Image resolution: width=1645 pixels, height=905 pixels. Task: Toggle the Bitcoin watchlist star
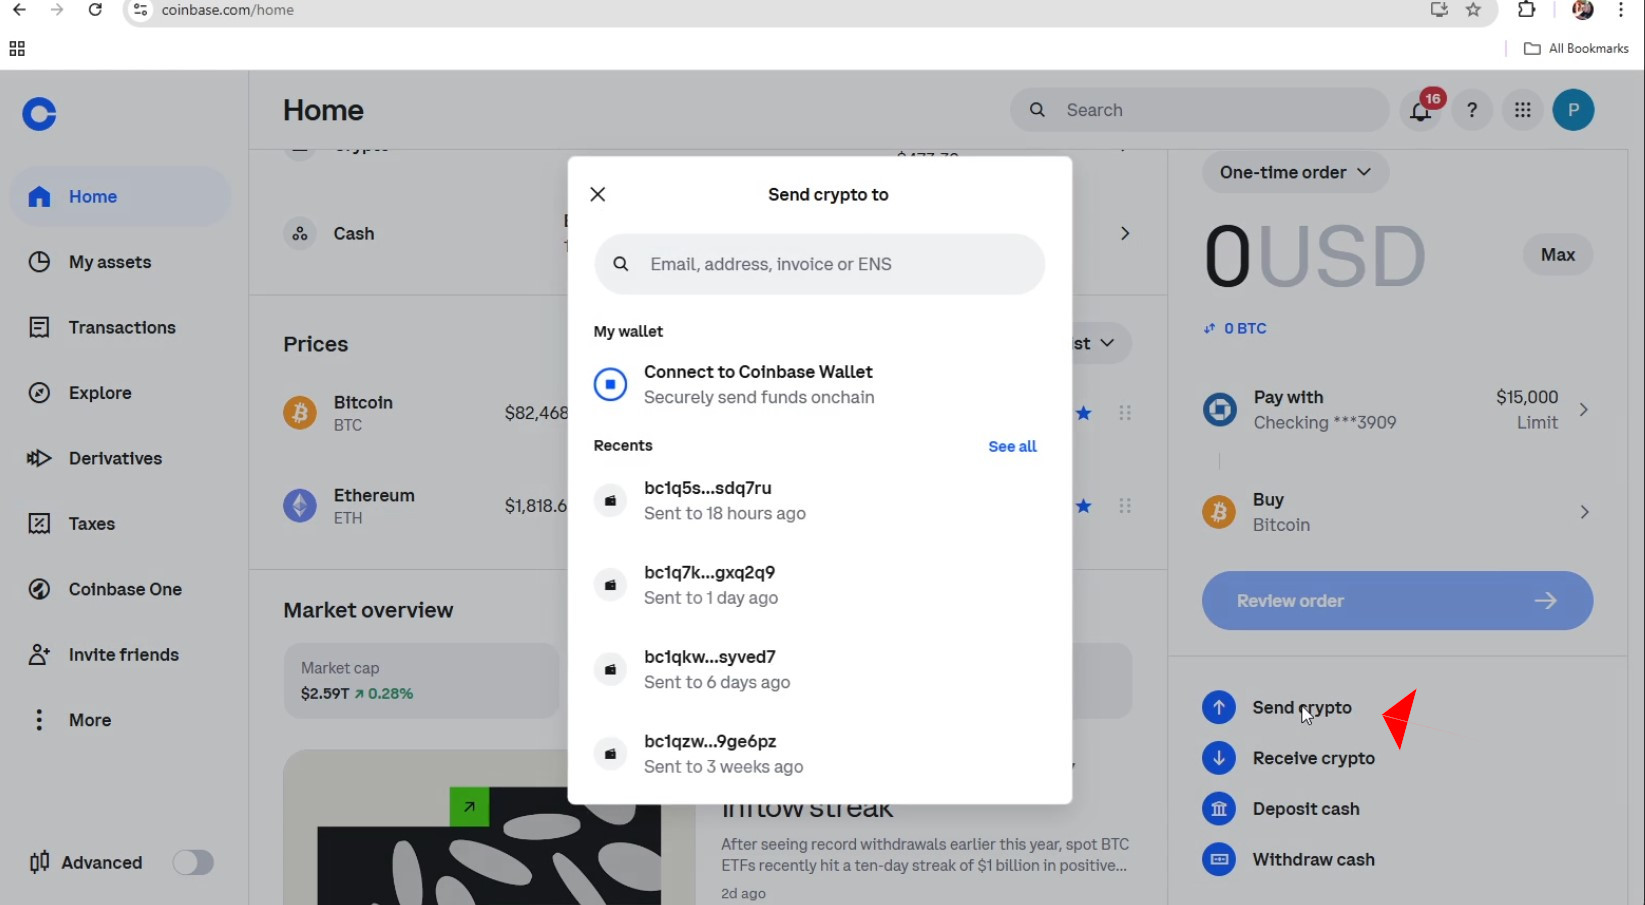click(1084, 413)
